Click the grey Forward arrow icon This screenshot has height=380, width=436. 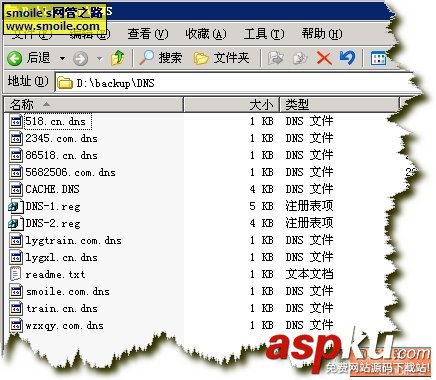pyautogui.click(x=81, y=59)
